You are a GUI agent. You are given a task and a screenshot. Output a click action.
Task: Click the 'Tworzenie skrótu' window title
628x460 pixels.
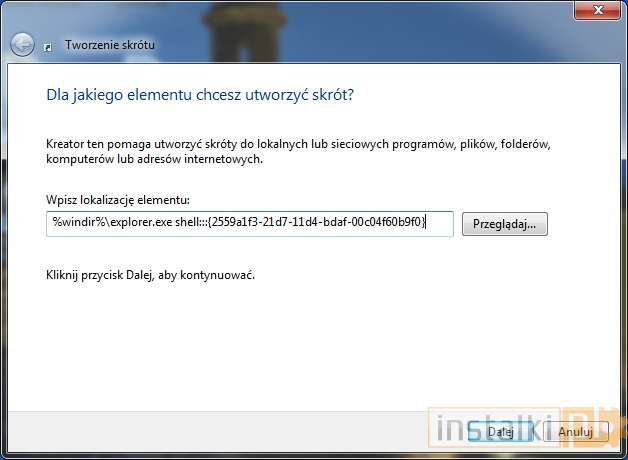(110, 45)
